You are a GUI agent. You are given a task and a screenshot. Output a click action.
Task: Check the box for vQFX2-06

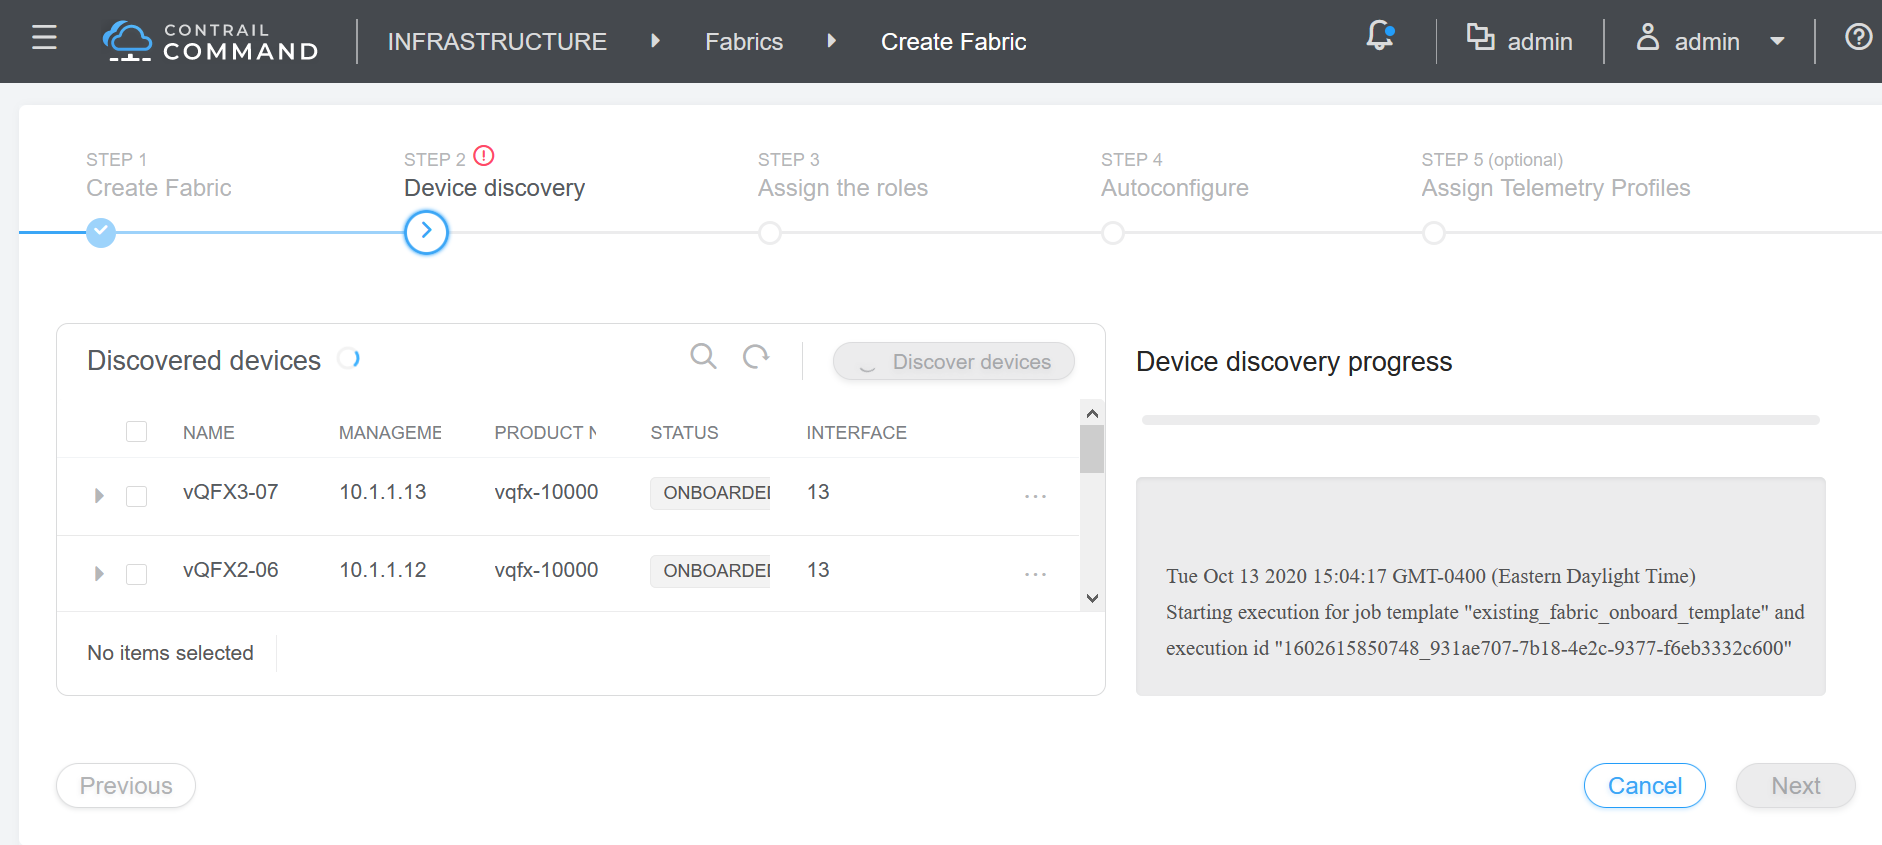click(x=137, y=574)
